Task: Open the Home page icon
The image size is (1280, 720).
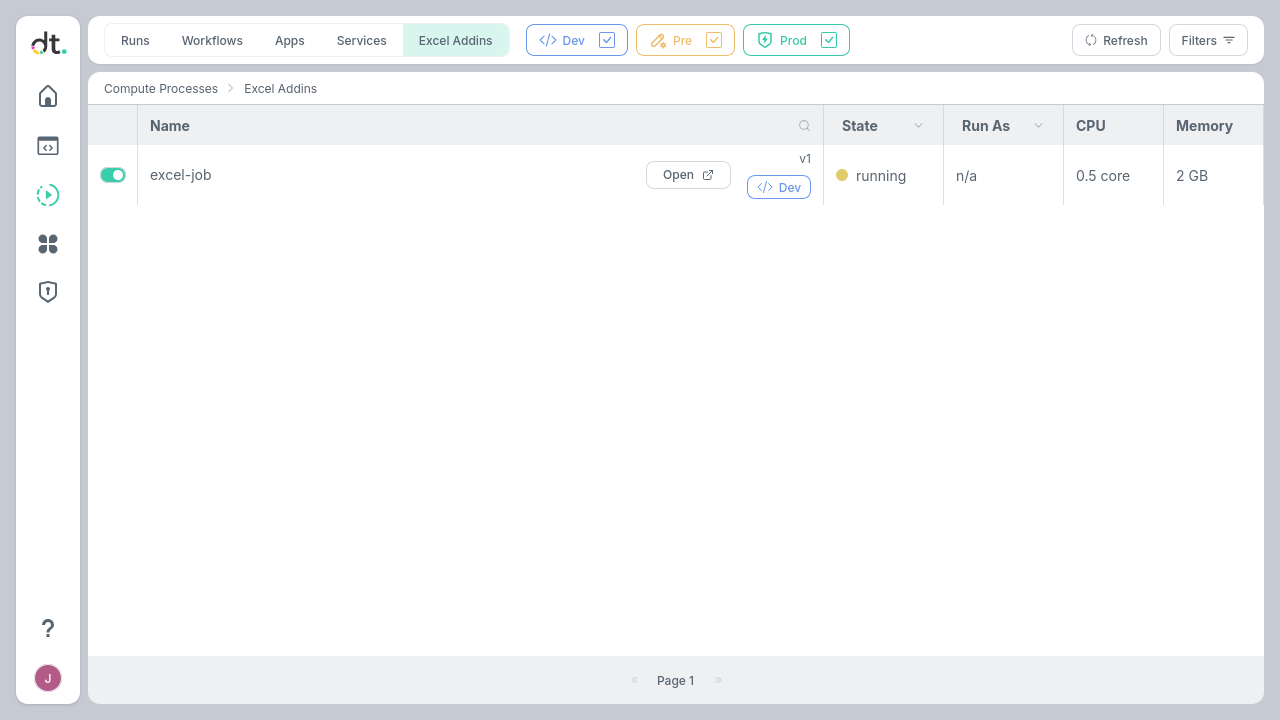Action: (48, 96)
